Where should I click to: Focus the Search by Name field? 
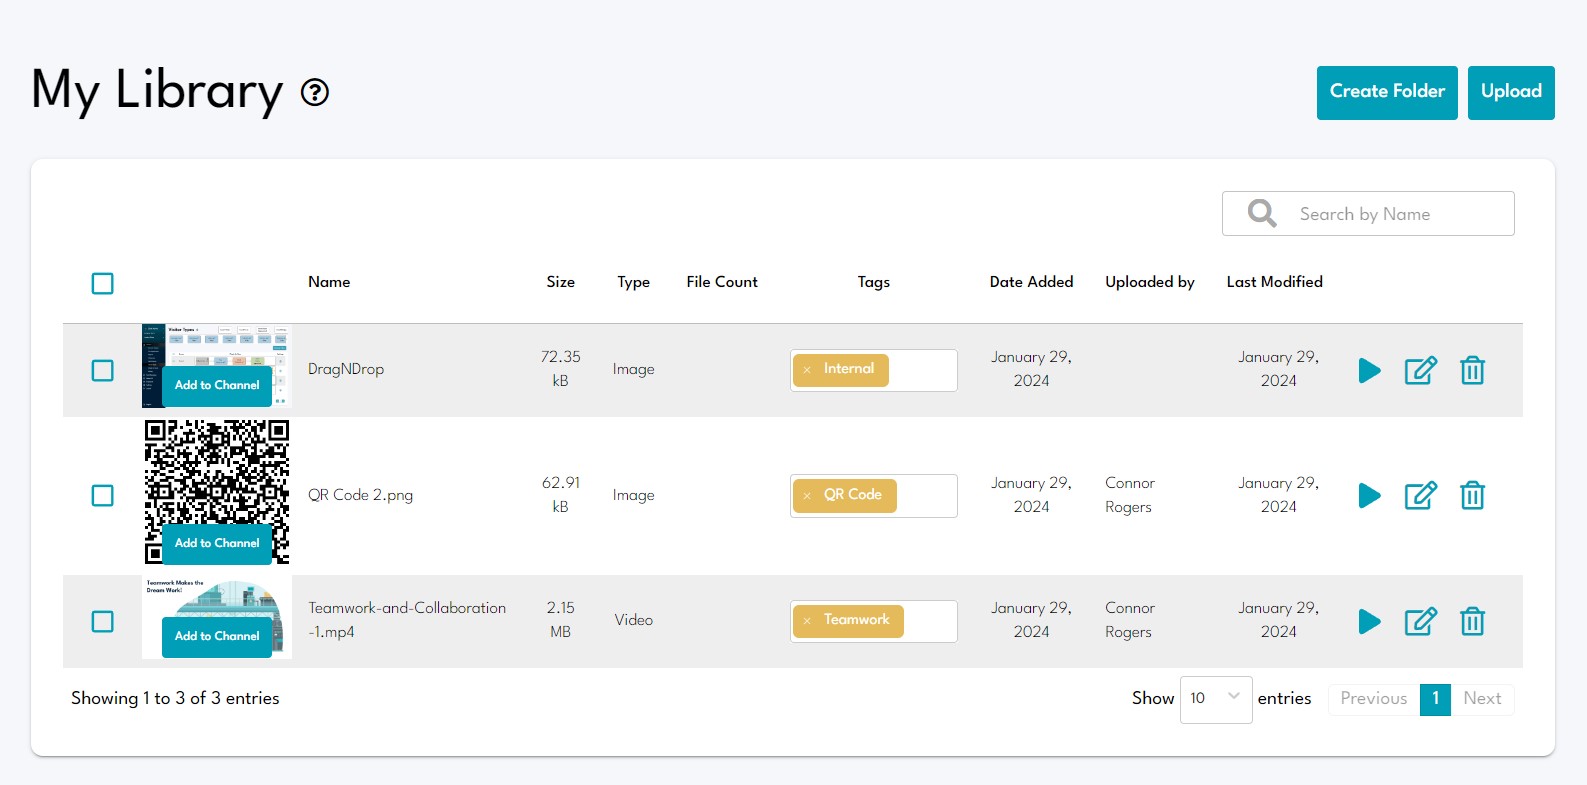[x=1368, y=213]
